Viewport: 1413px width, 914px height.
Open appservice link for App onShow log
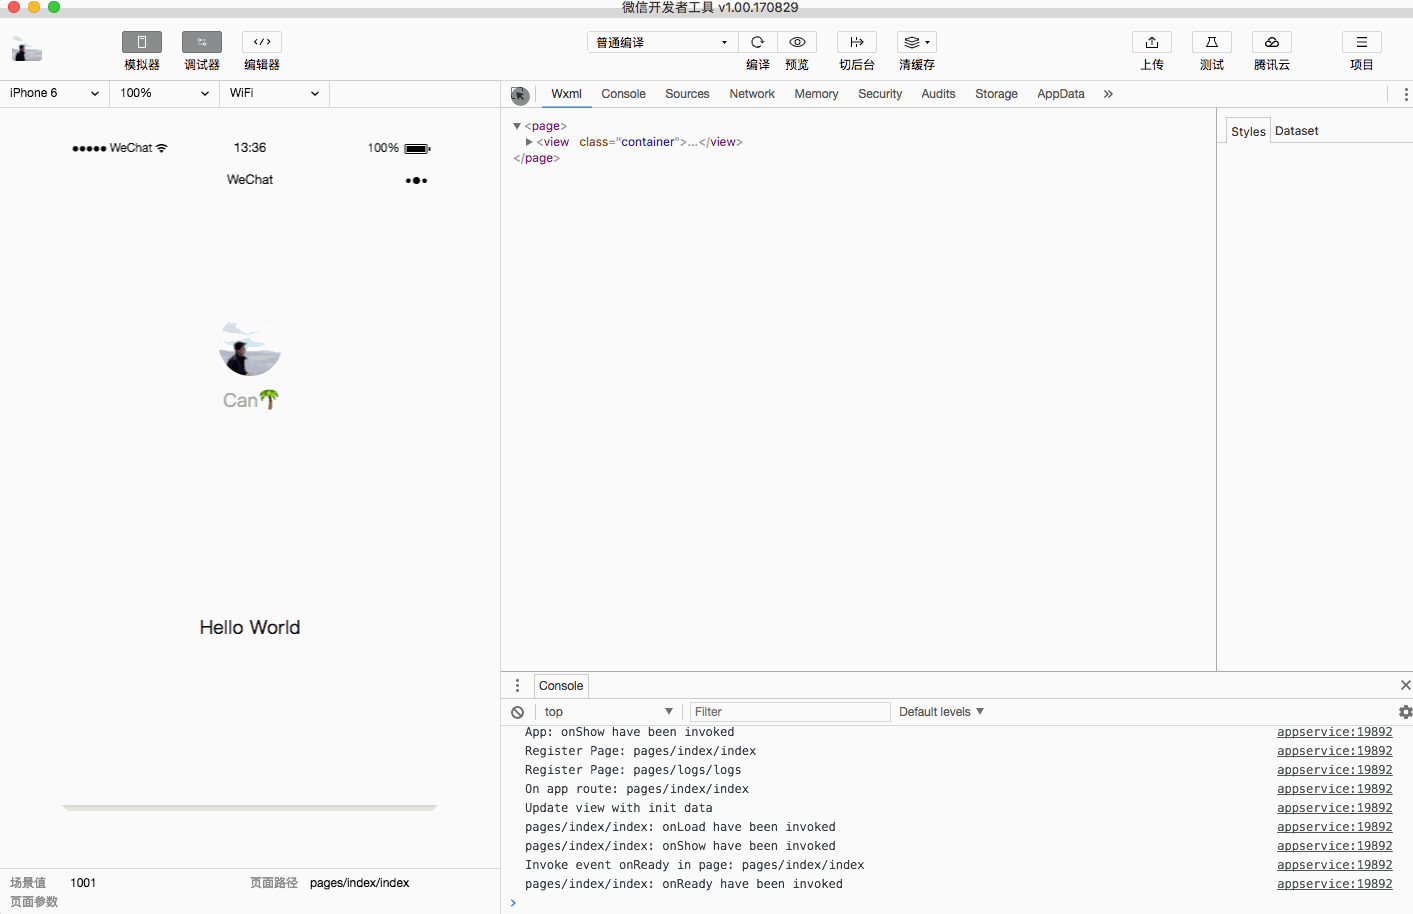(x=1334, y=732)
